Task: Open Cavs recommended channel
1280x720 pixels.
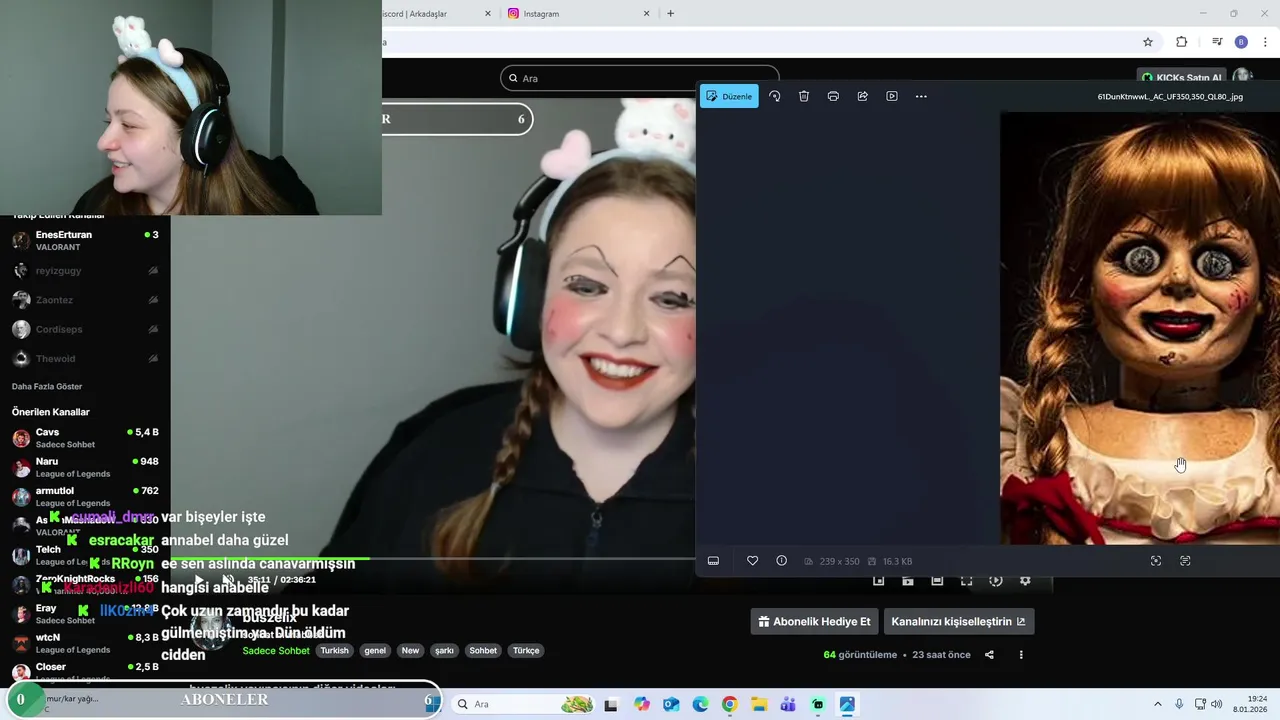Action: tap(85, 438)
